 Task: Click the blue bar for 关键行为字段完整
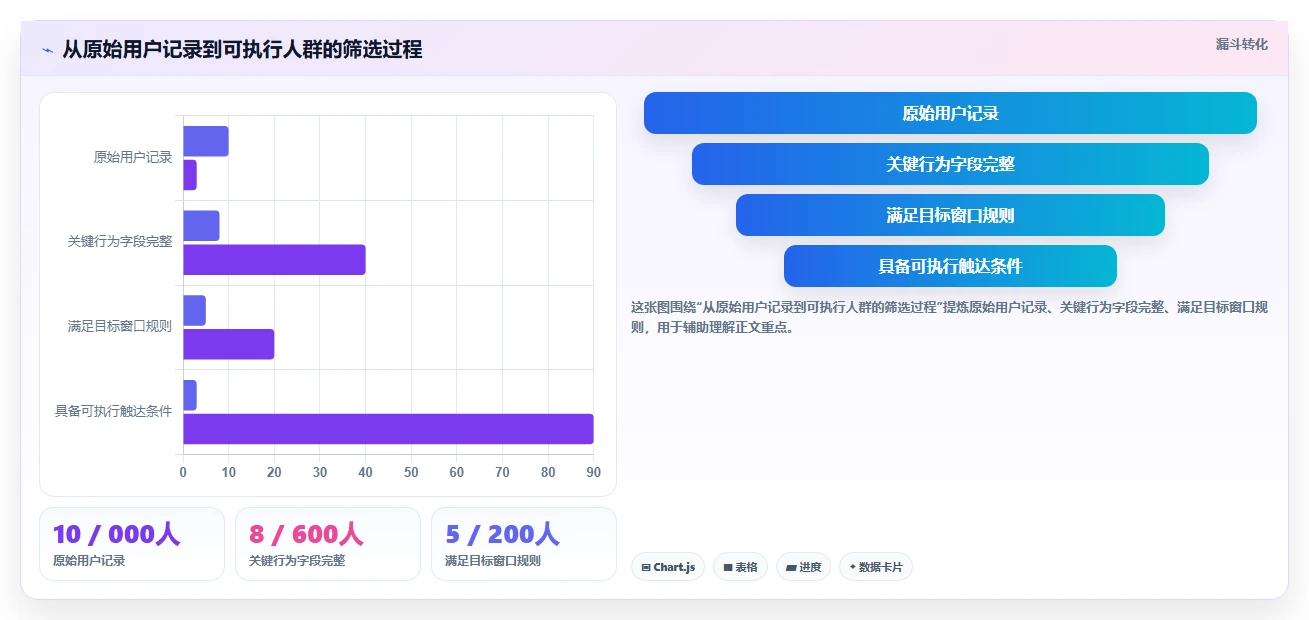[x=201, y=226]
